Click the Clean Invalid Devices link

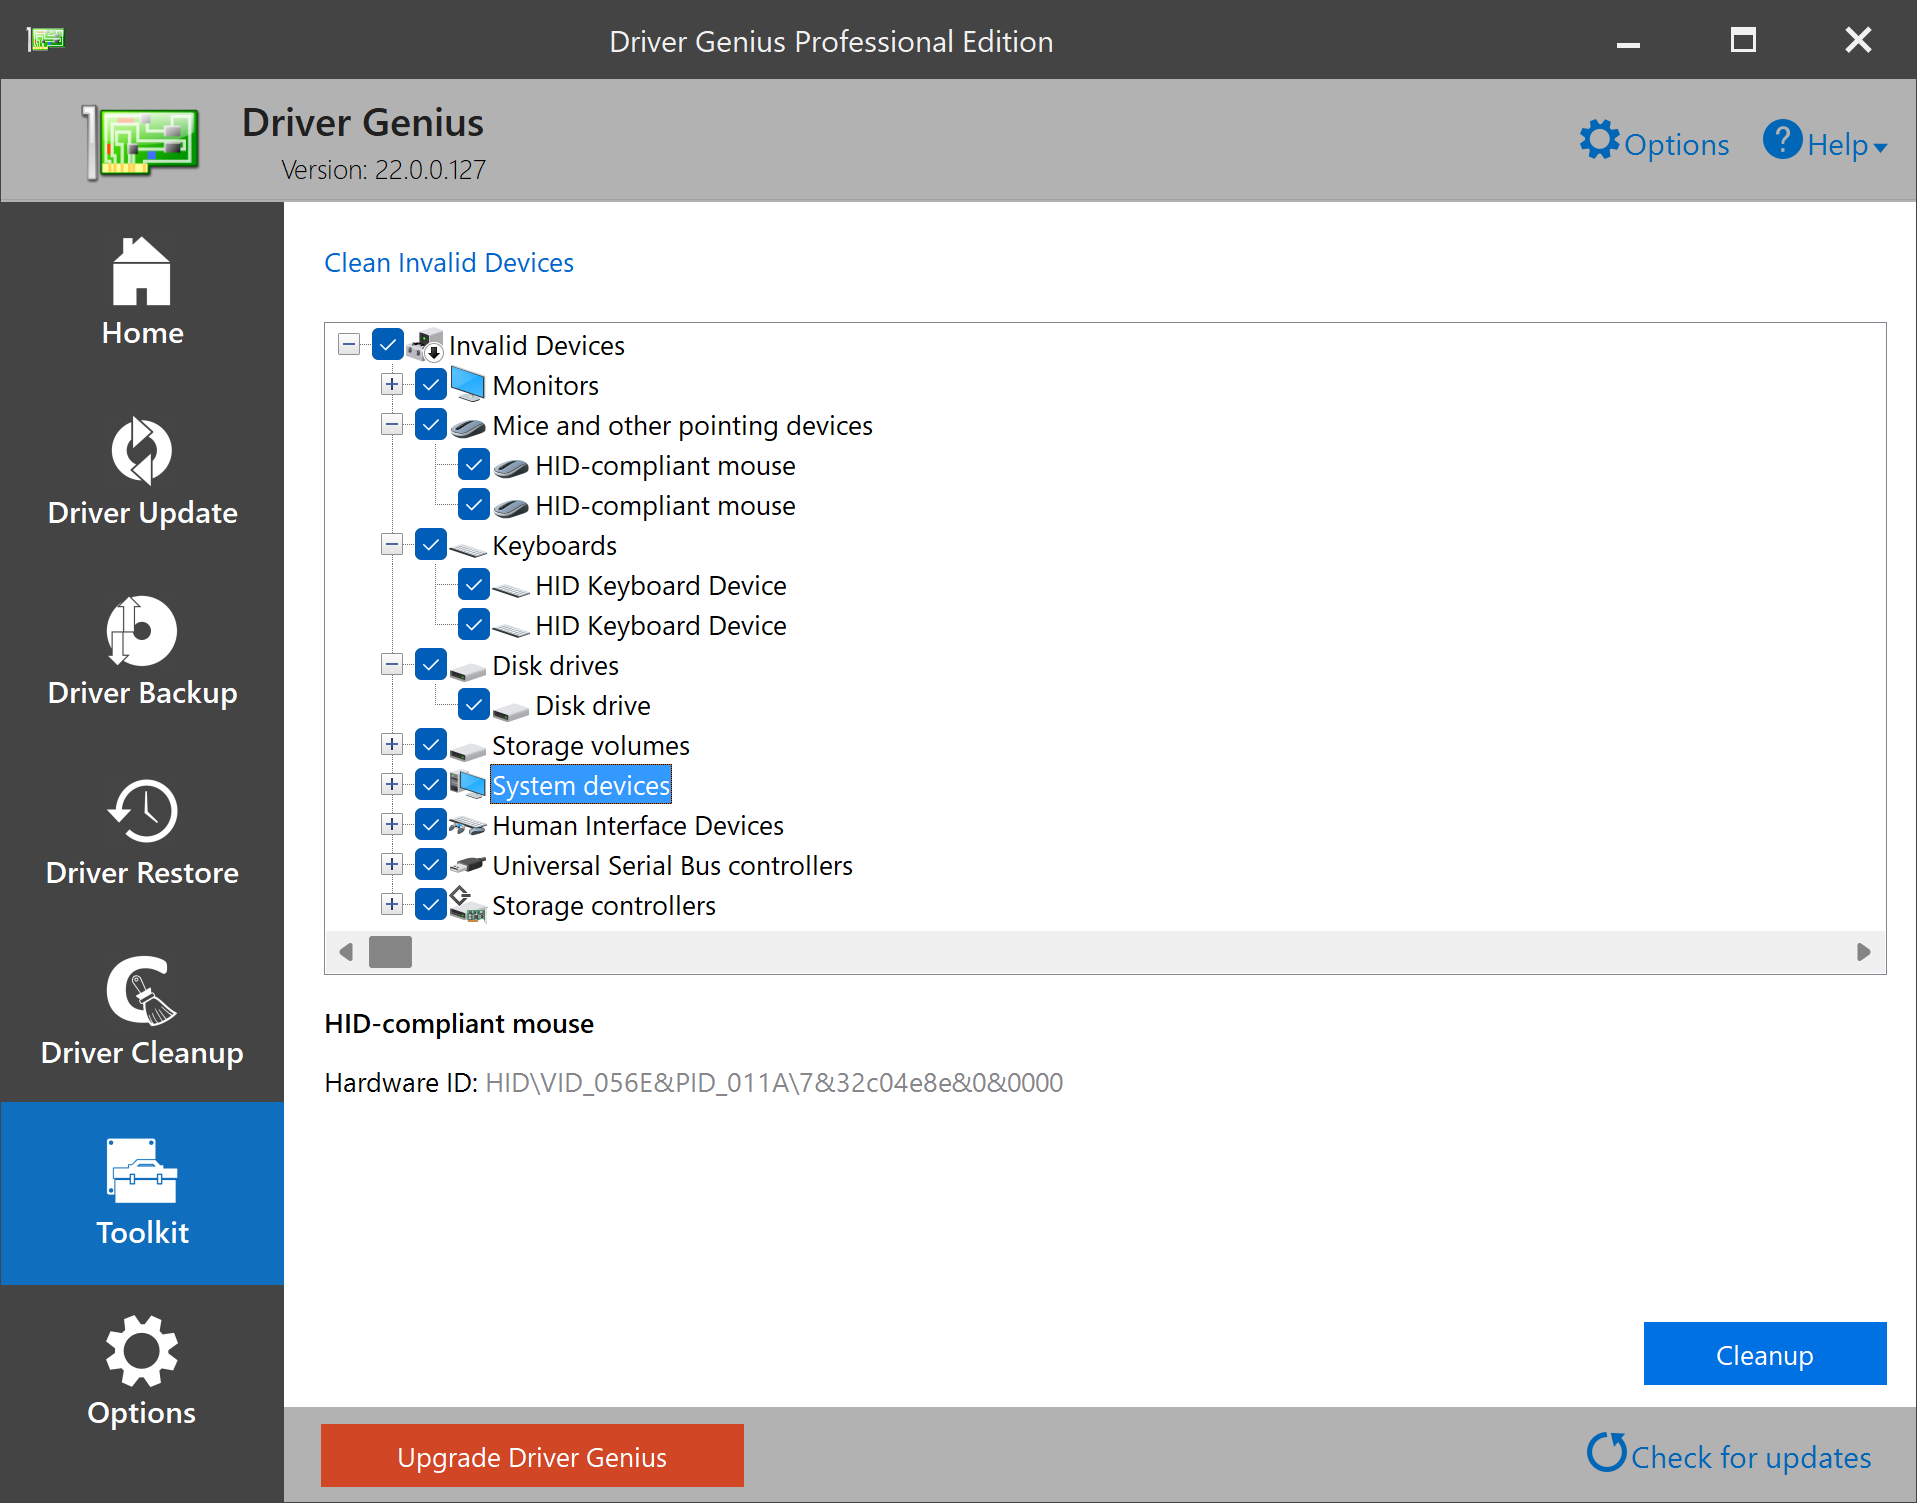[x=449, y=263]
